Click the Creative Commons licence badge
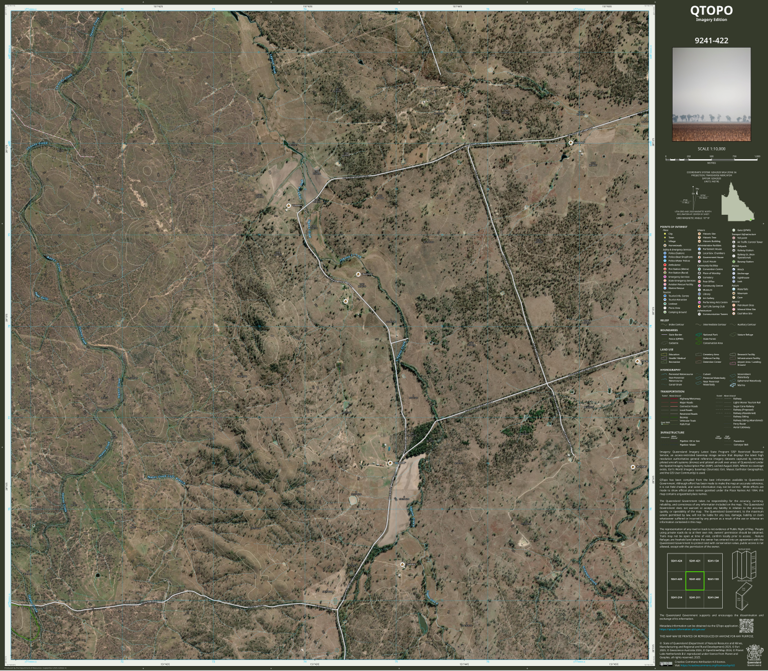 [x=666, y=664]
